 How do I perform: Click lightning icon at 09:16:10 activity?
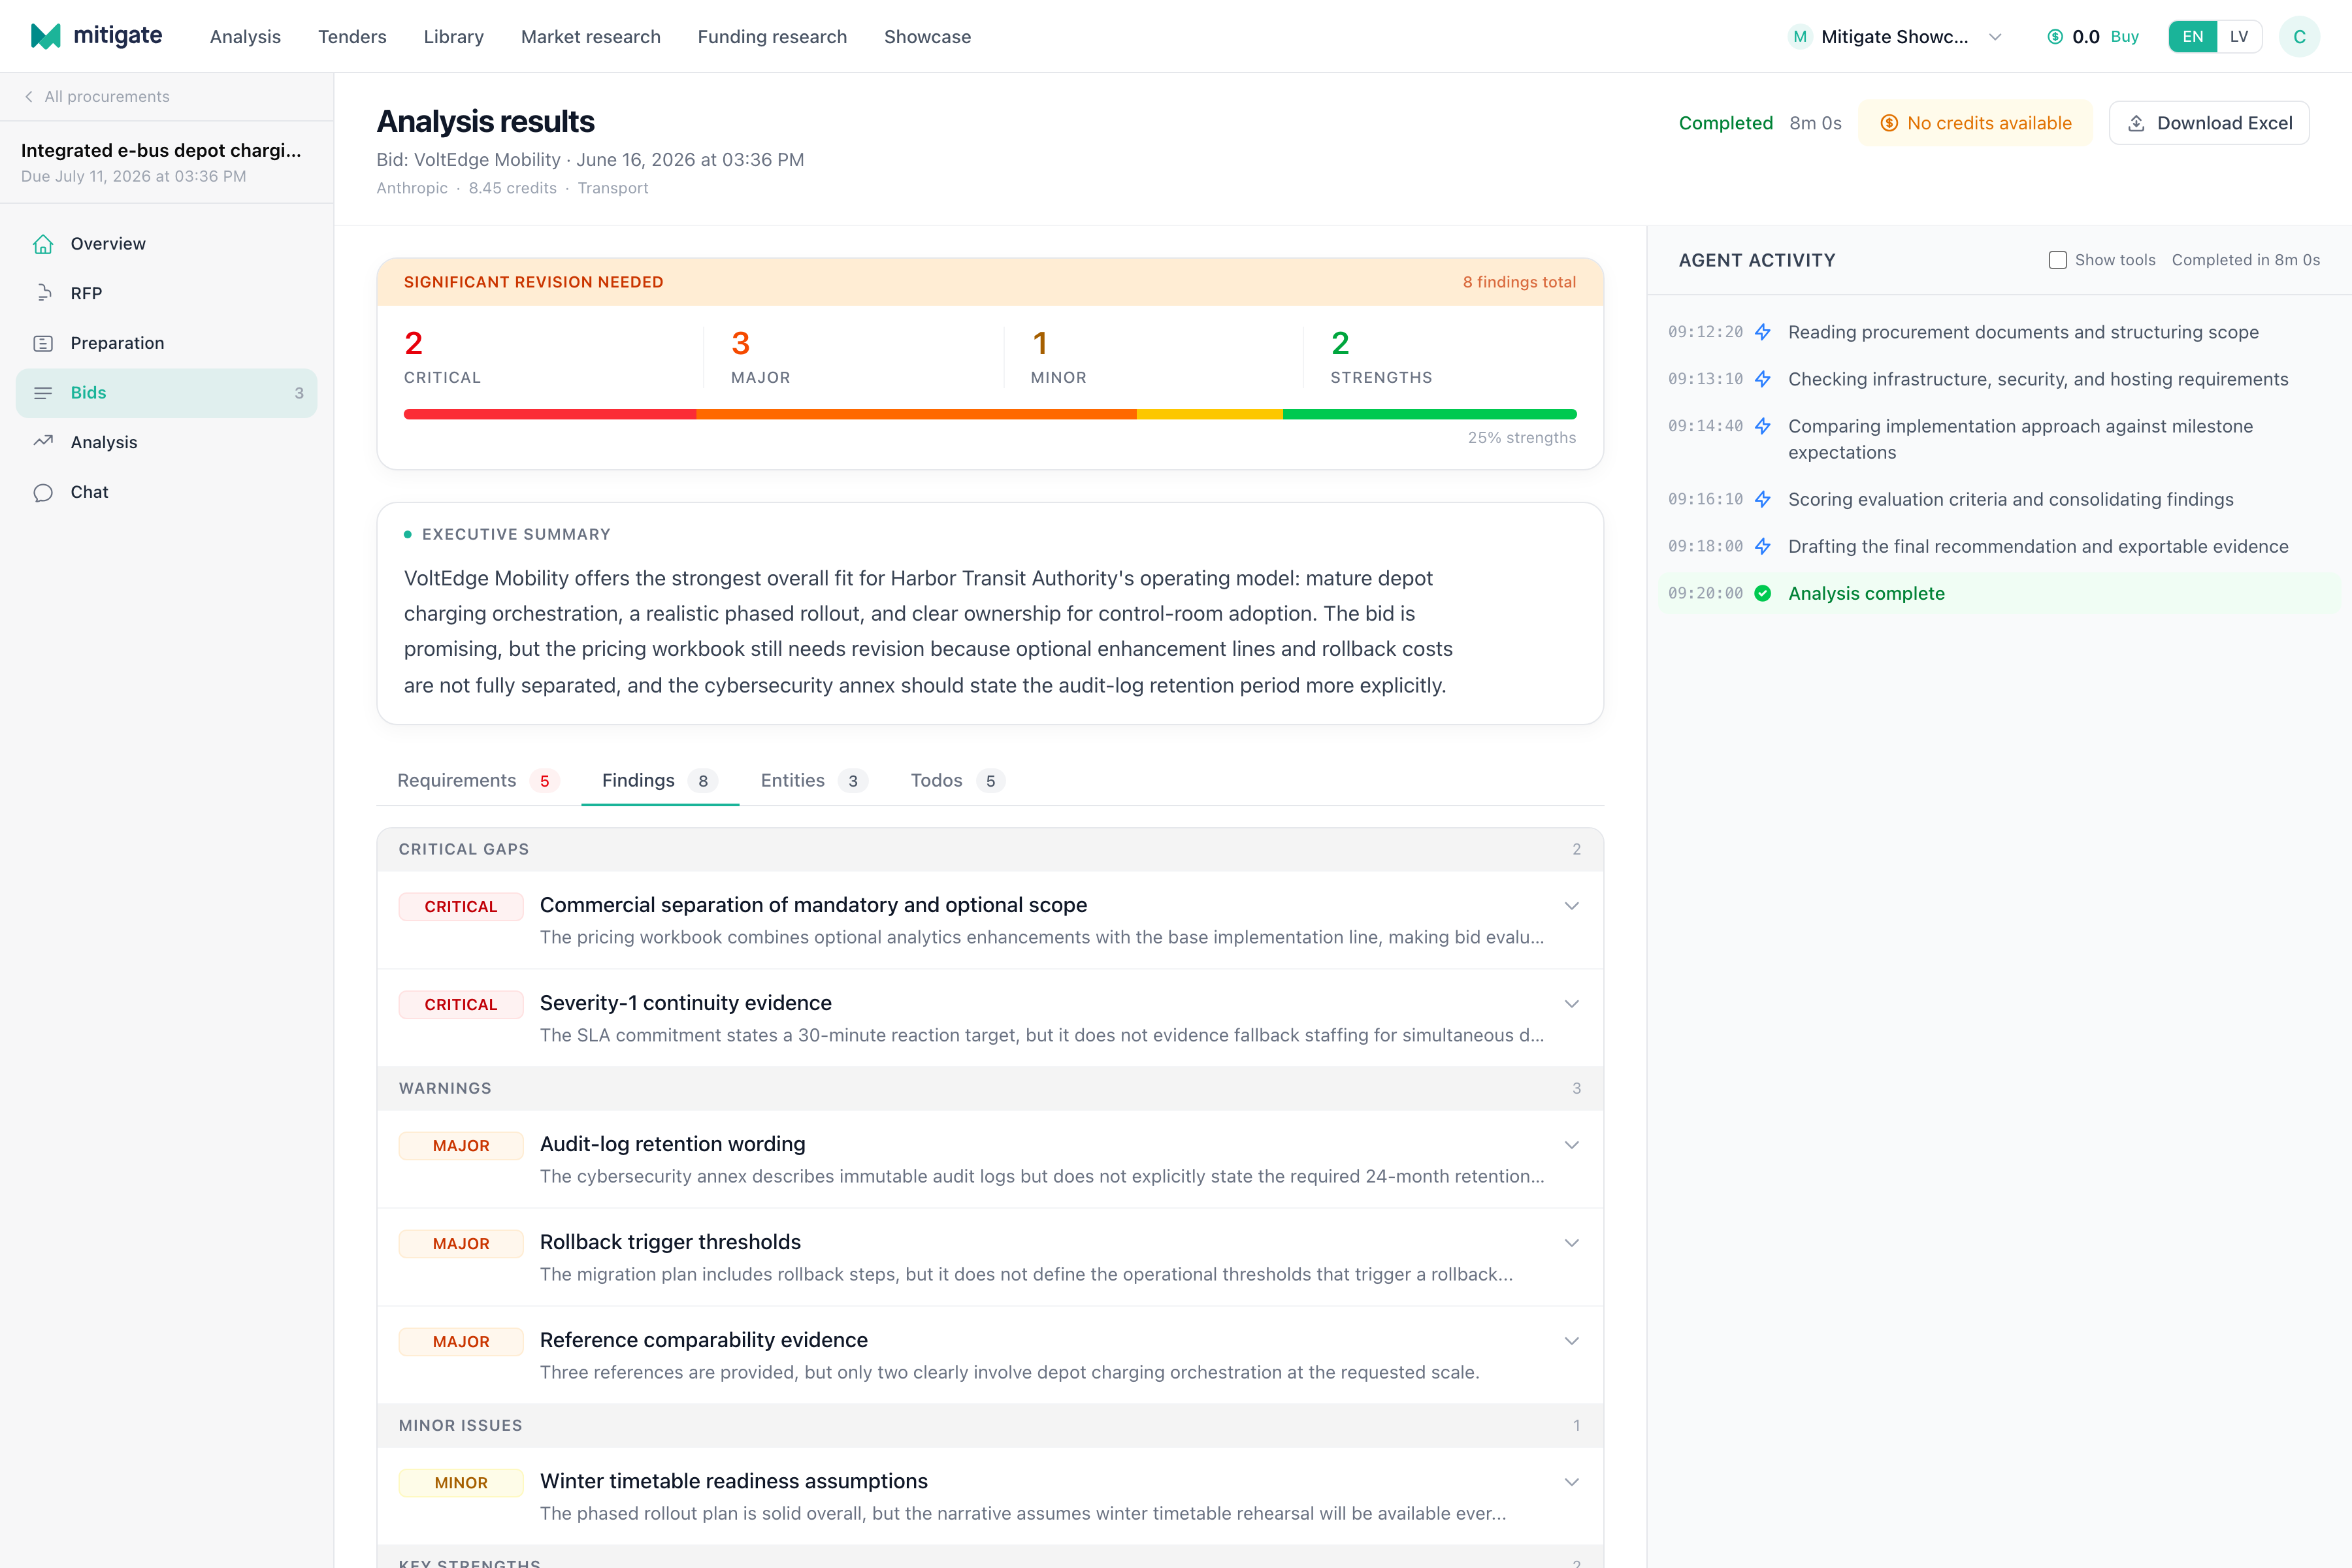tap(1763, 499)
